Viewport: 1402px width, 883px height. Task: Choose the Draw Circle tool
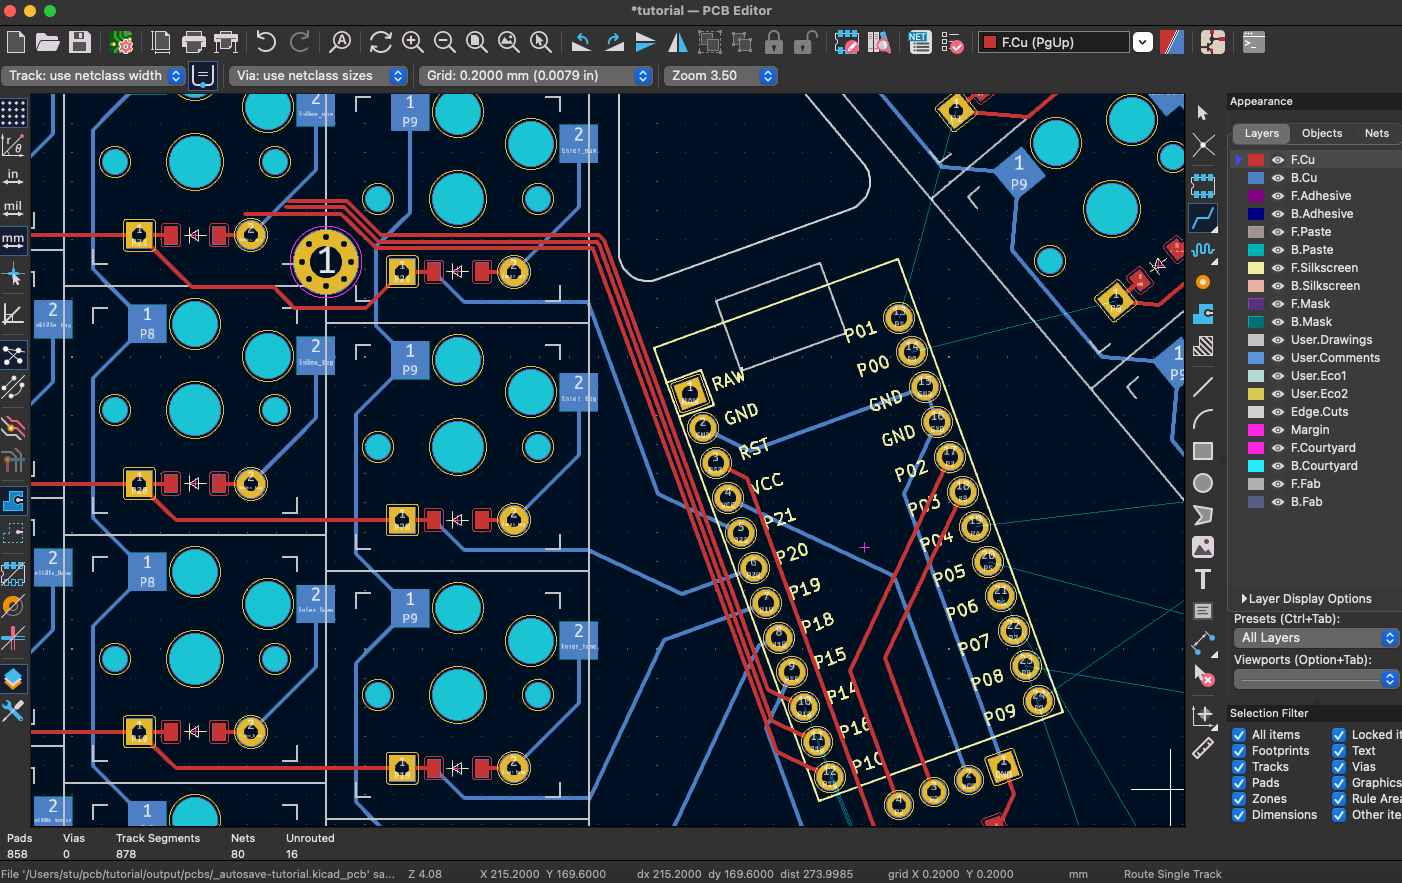pos(1204,483)
